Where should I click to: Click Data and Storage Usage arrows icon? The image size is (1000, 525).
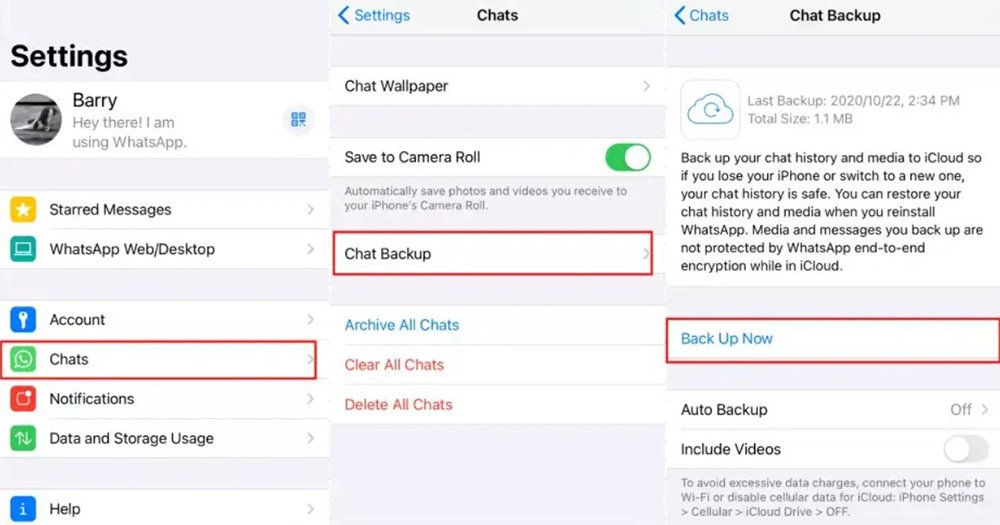23,438
